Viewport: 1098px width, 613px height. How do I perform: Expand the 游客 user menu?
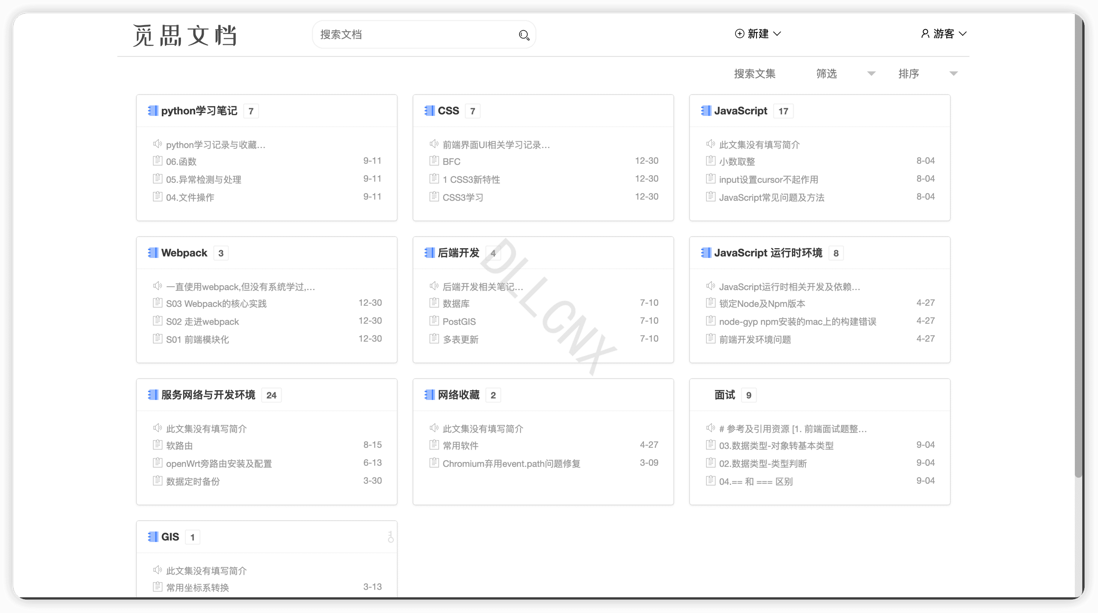point(943,34)
